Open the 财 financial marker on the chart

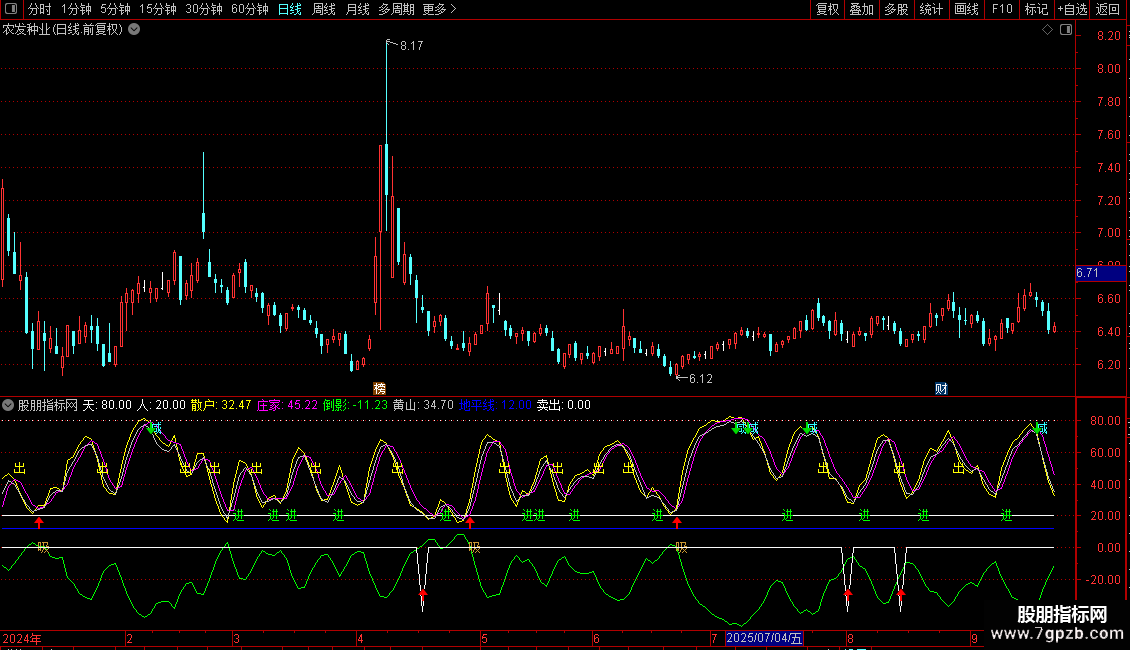pyautogui.click(x=941, y=388)
